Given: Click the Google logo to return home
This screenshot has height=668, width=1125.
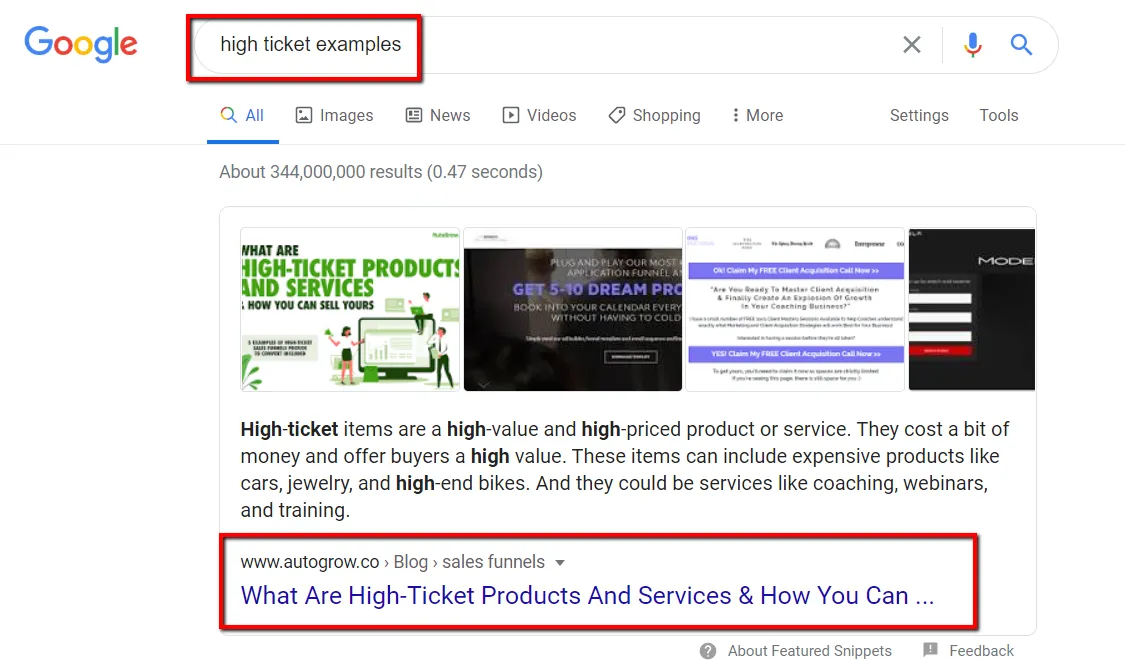Looking at the screenshot, I should click(81, 44).
